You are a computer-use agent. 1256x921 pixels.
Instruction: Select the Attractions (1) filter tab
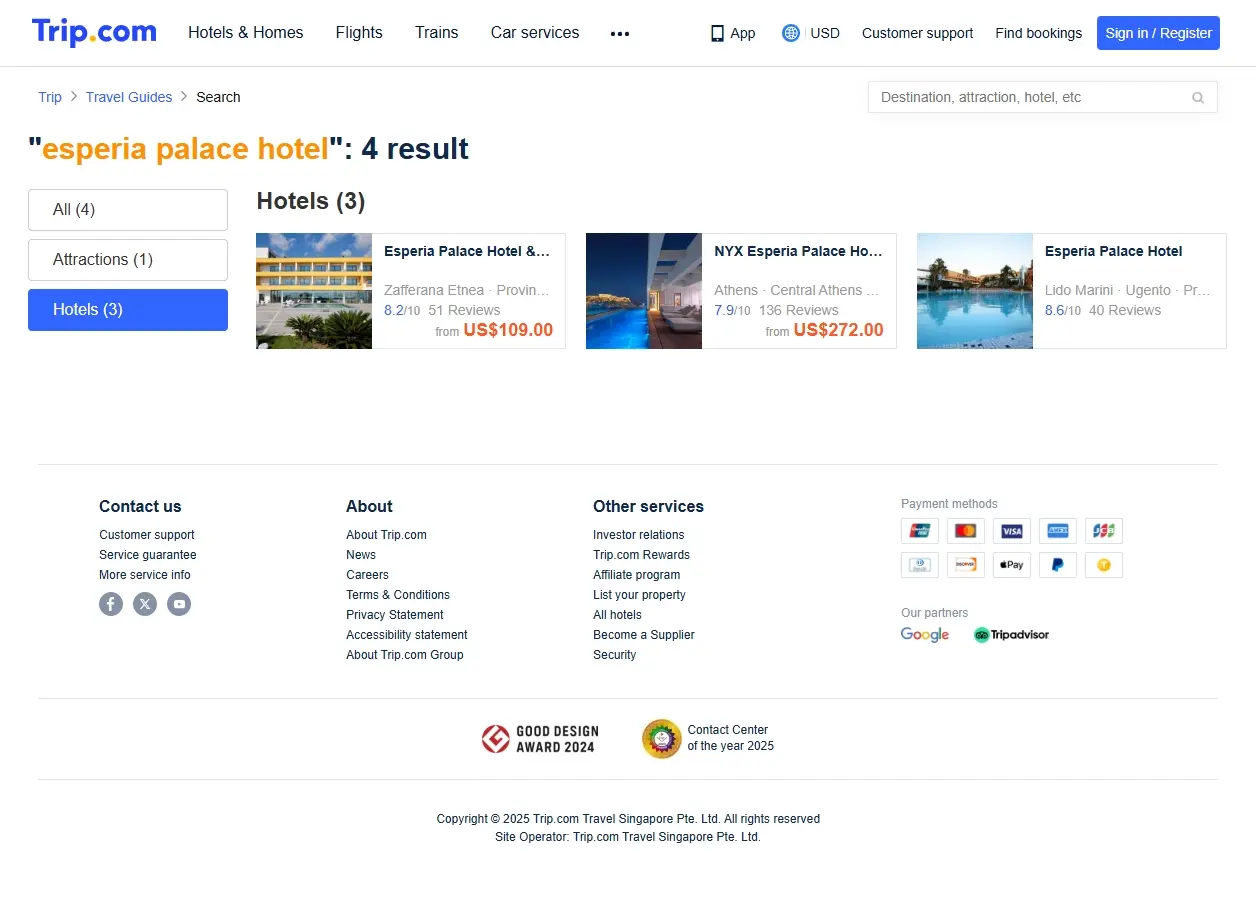tap(128, 260)
